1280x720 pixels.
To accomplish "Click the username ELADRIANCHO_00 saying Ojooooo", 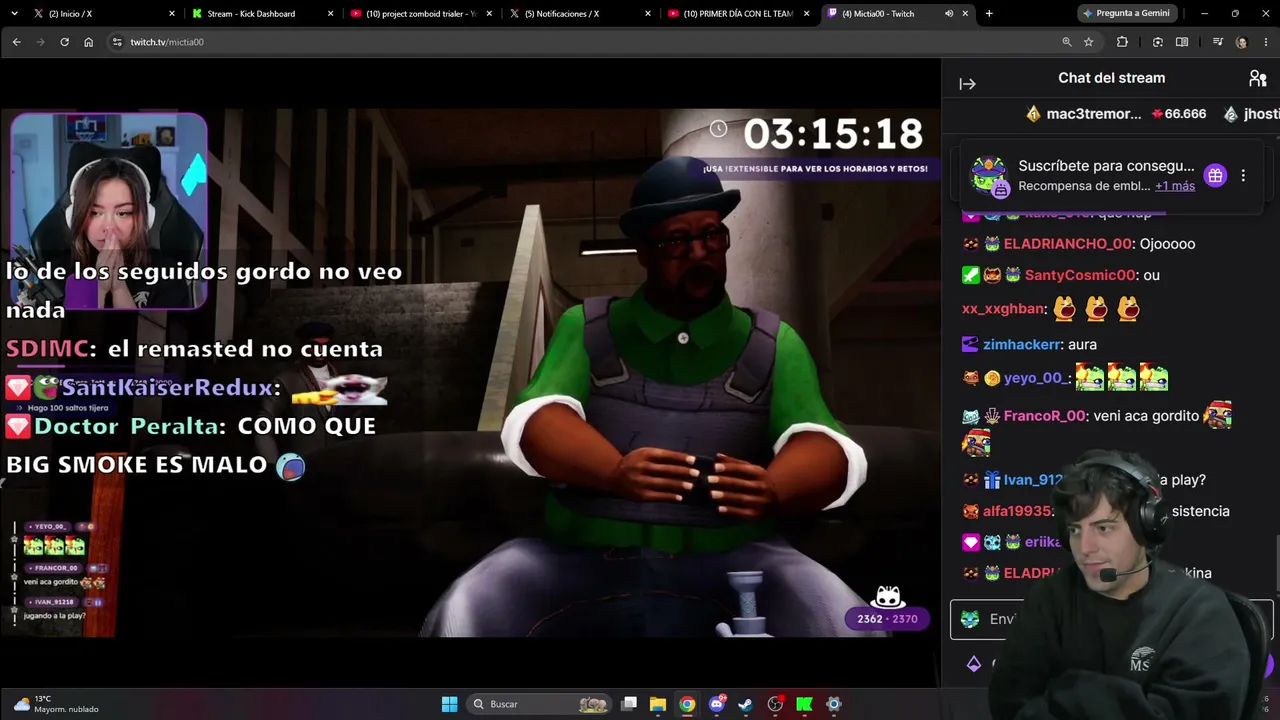I will (x=1068, y=244).
